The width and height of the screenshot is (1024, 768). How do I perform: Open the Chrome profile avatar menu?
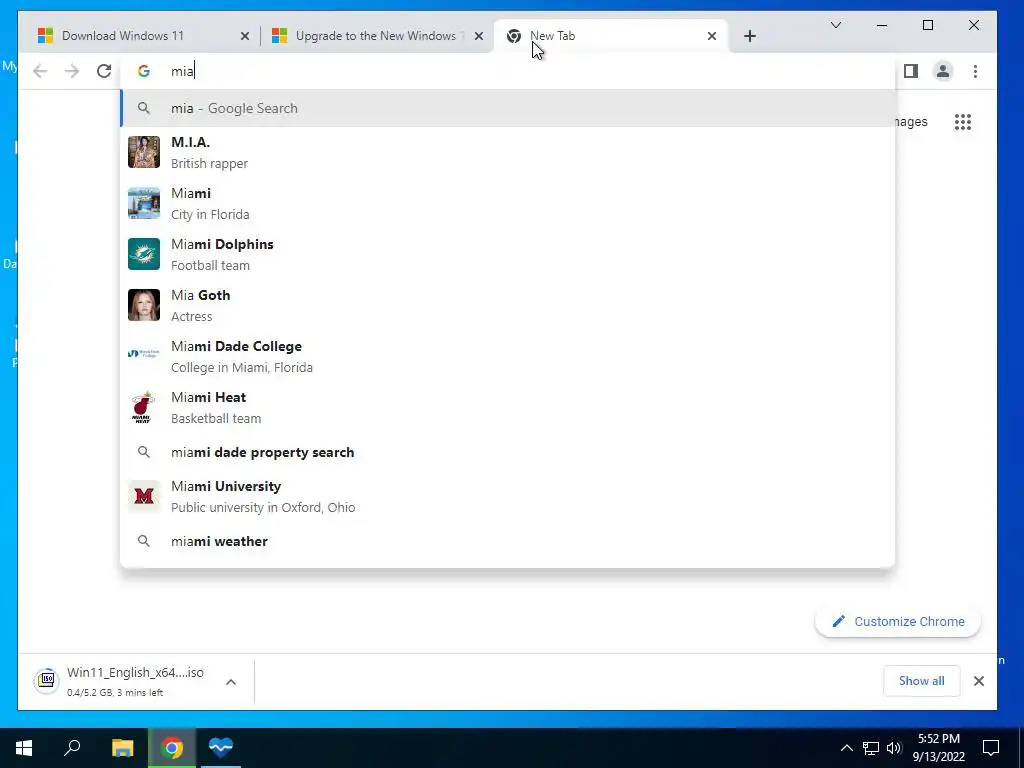(x=942, y=71)
